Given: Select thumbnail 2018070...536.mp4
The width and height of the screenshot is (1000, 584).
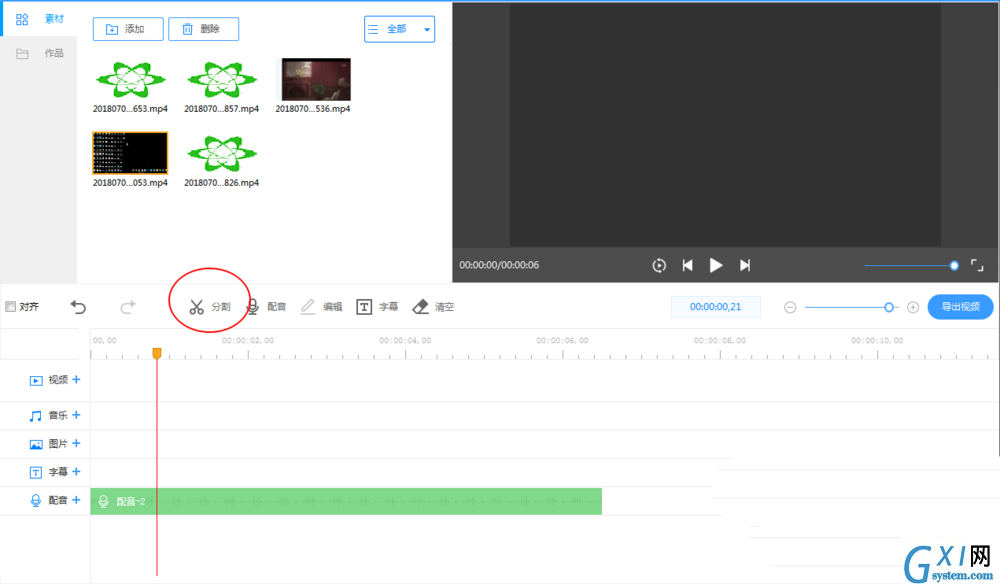Looking at the screenshot, I should [316, 80].
